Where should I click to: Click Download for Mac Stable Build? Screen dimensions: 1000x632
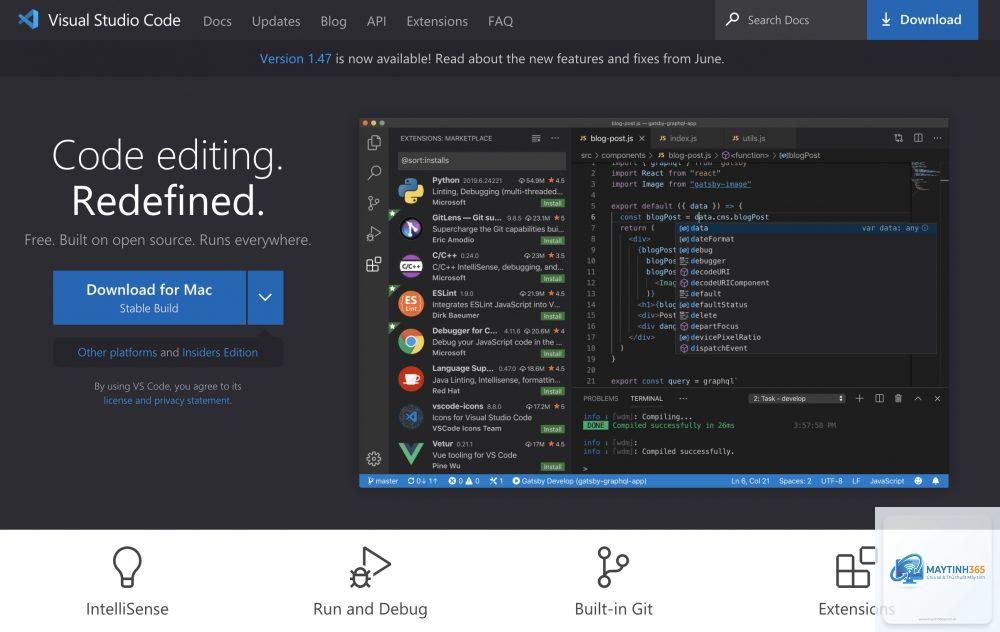tap(149, 298)
